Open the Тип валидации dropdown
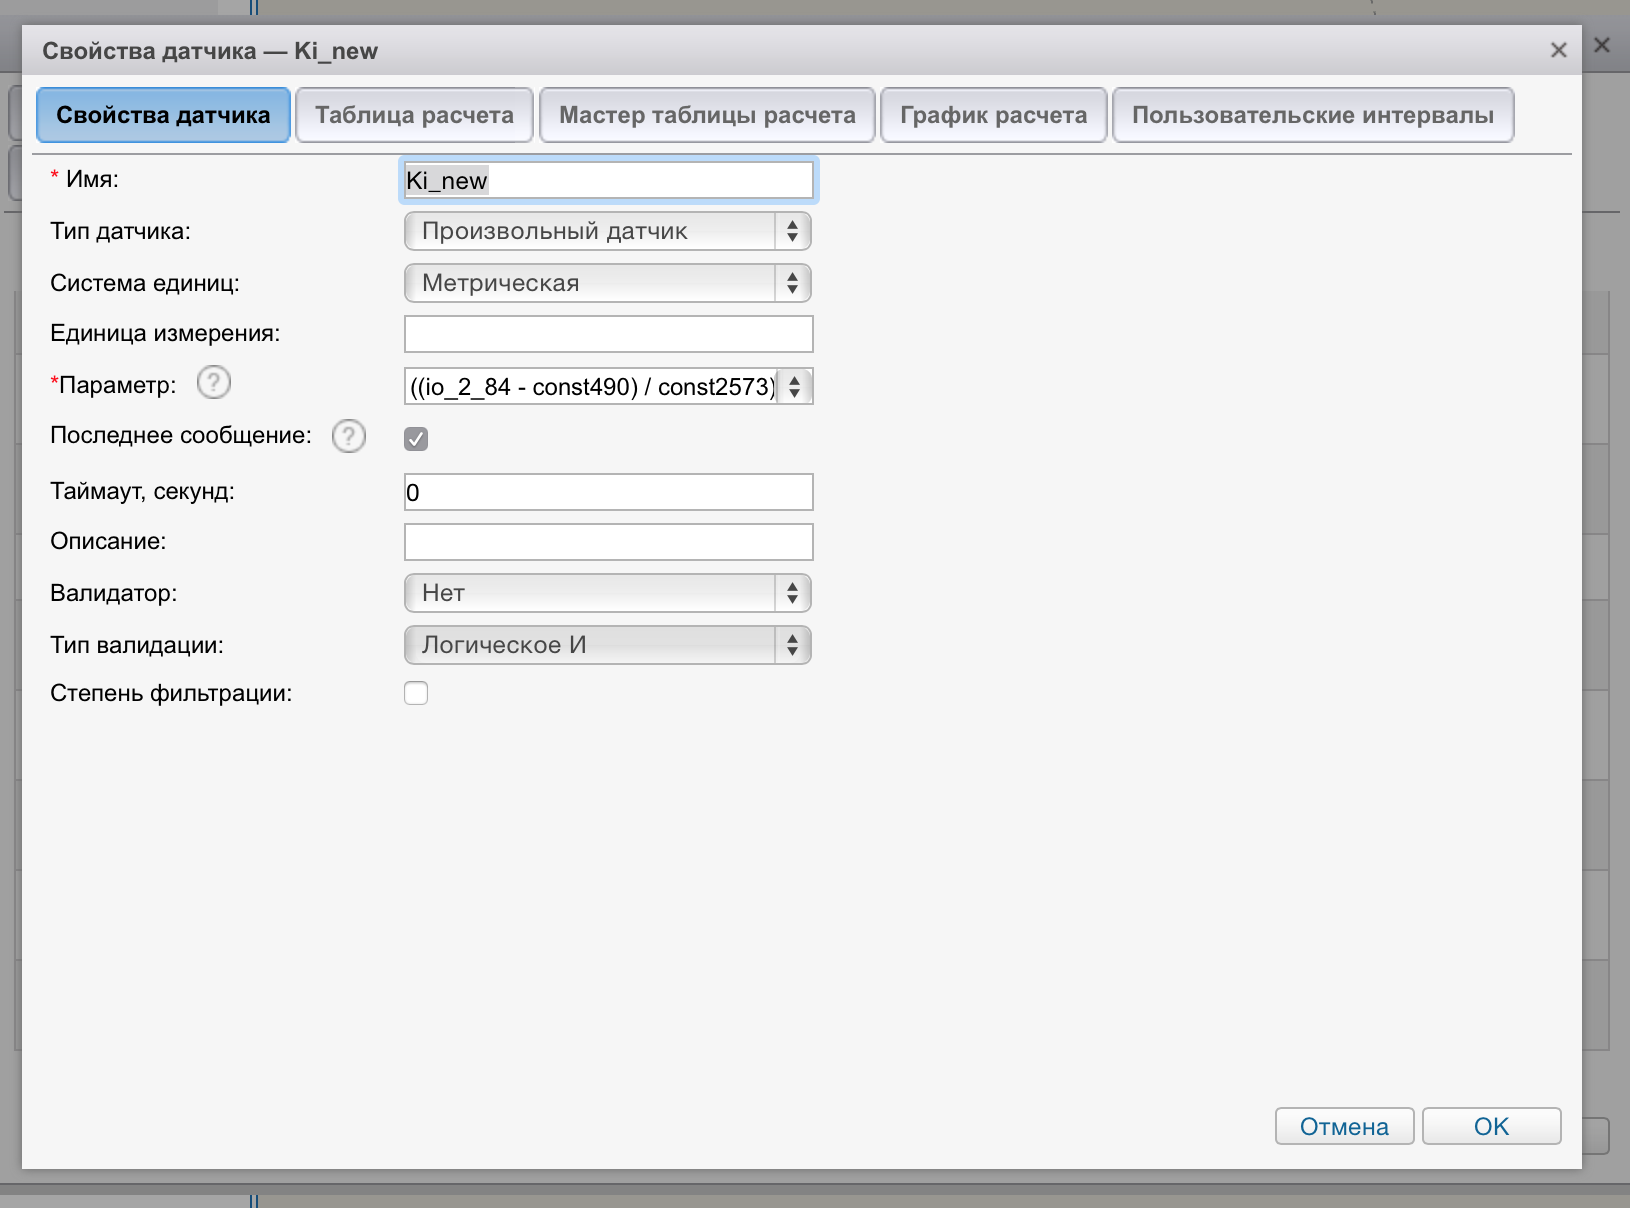The image size is (1630, 1208). pos(607,645)
